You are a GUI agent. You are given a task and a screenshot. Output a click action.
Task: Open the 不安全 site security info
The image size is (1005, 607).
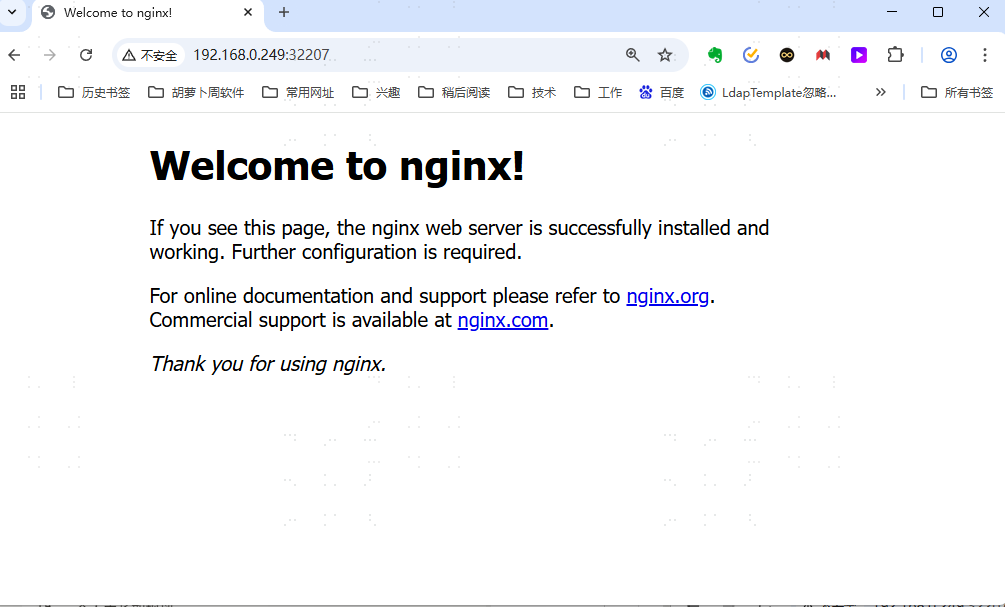tap(150, 55)
